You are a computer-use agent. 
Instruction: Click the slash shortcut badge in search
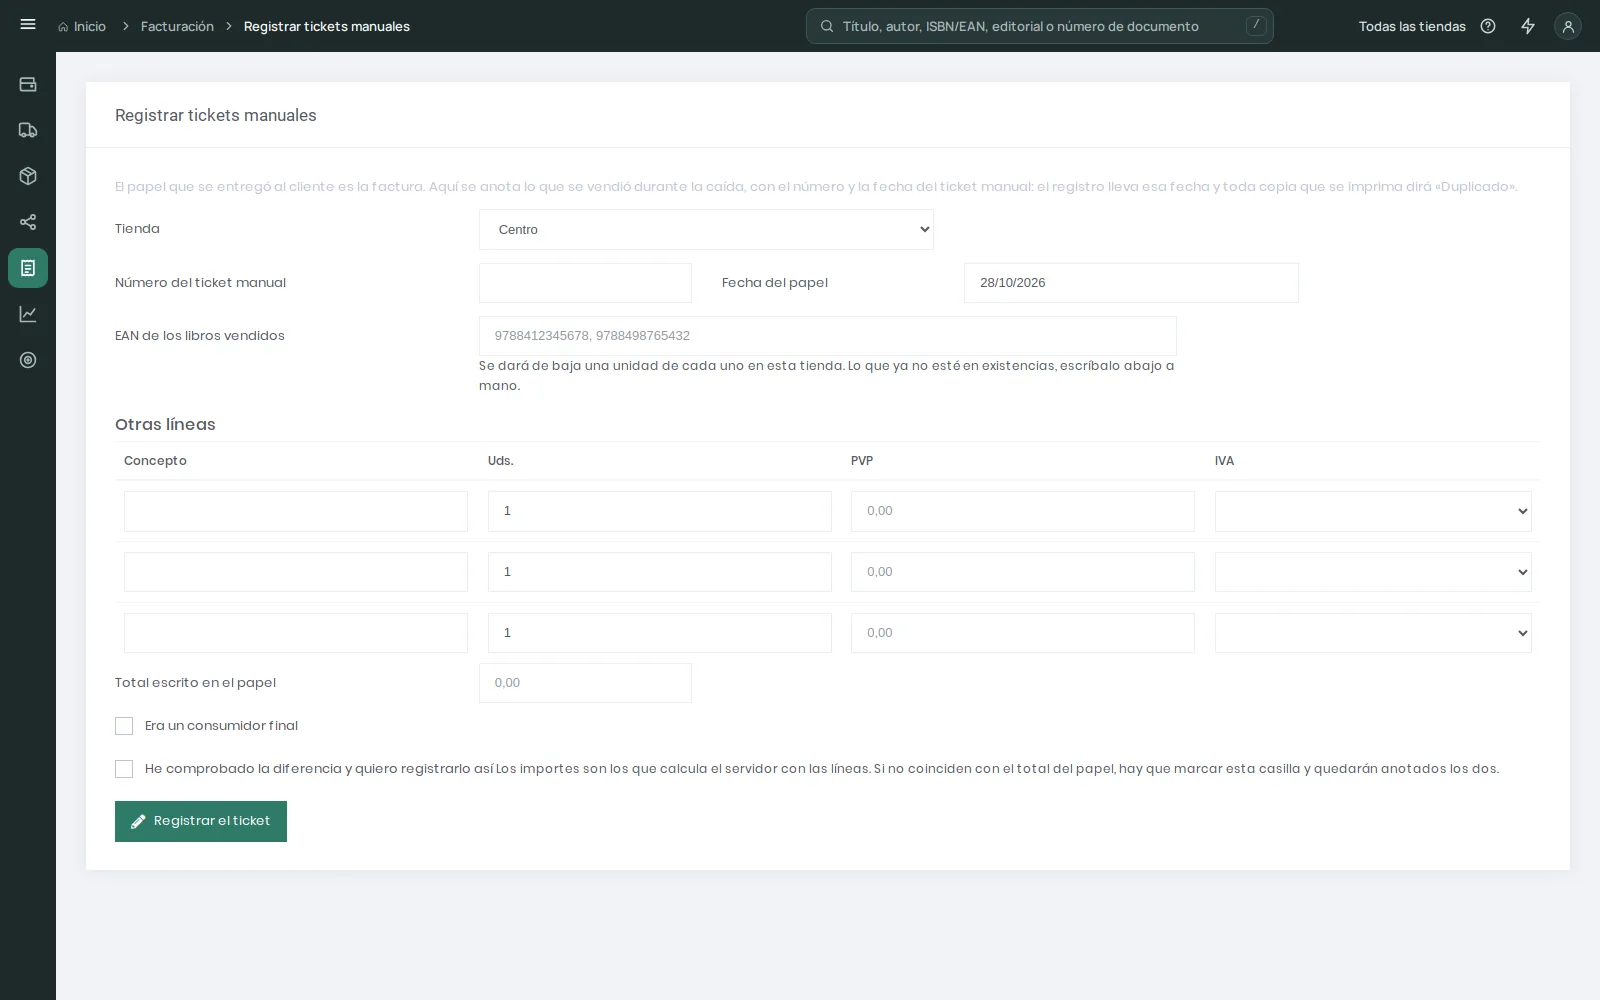coord(1256,25)
